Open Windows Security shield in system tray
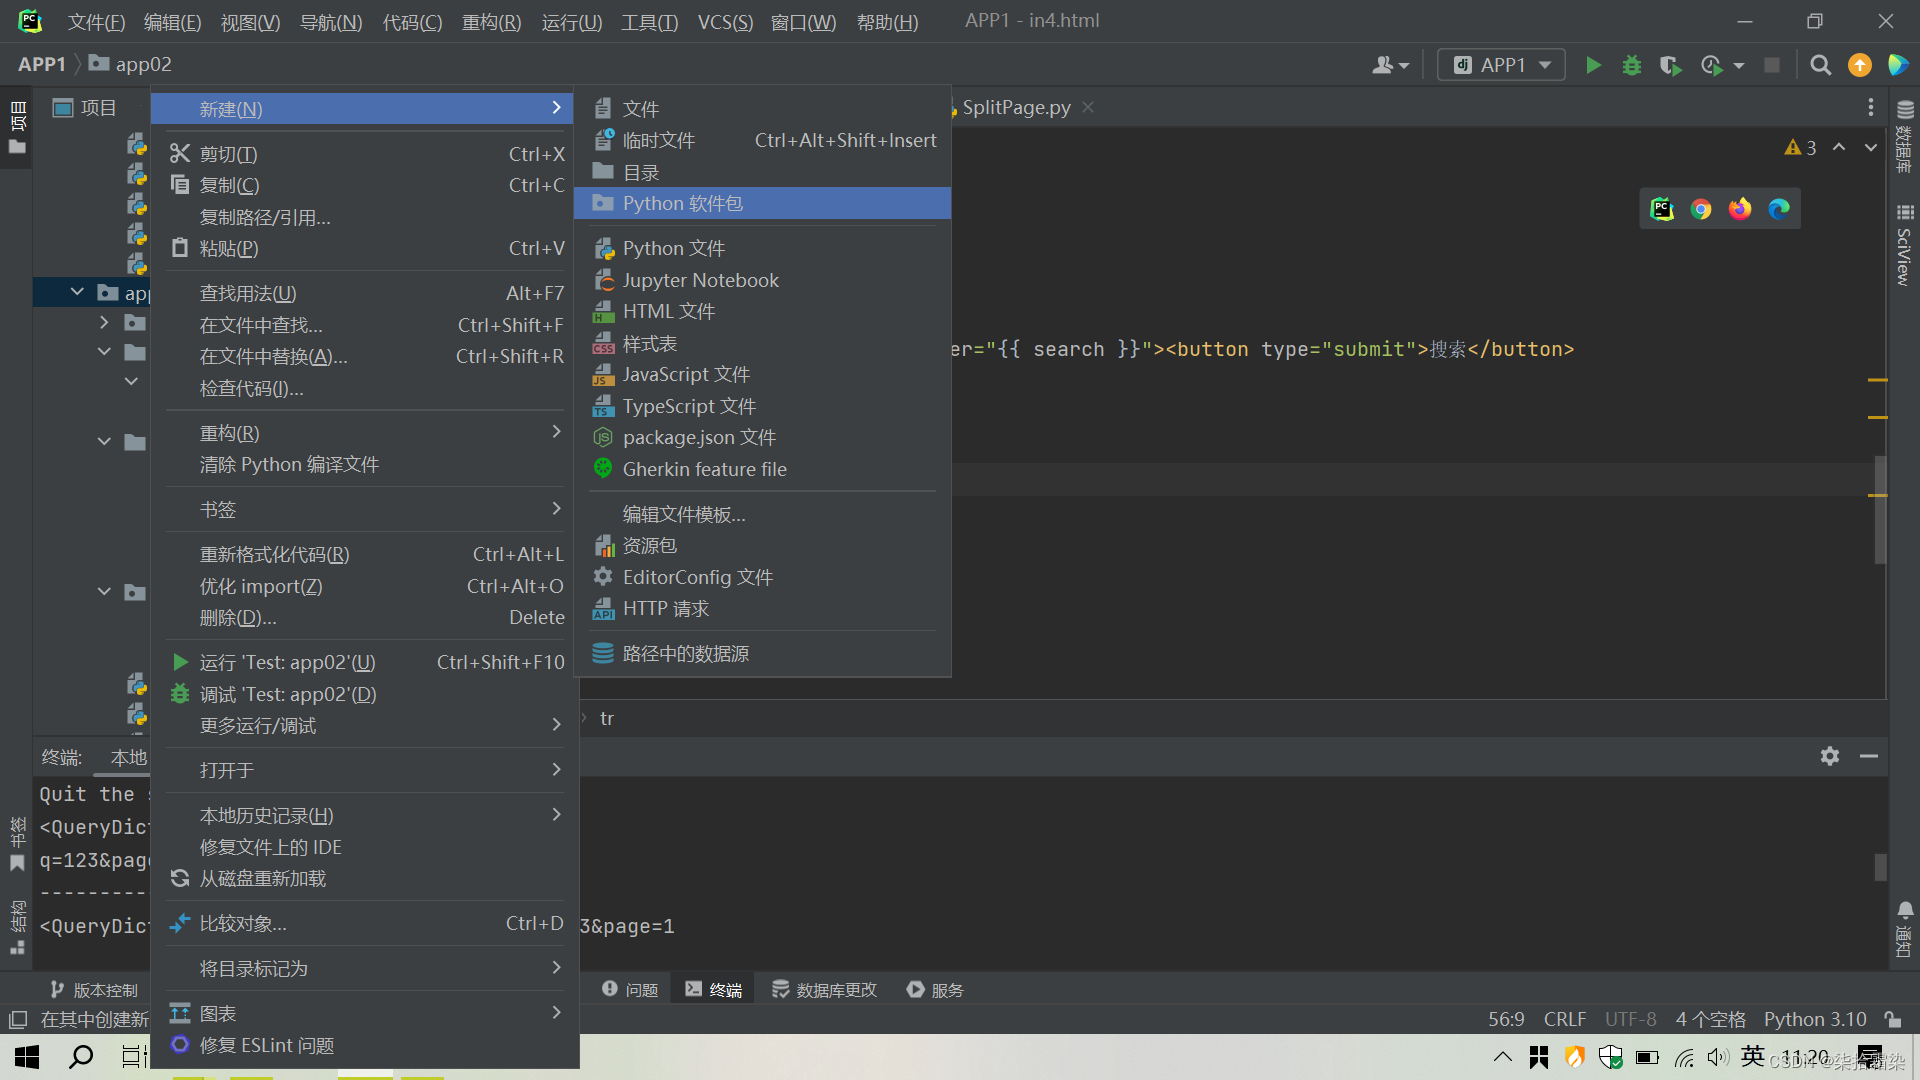 1610,1056
